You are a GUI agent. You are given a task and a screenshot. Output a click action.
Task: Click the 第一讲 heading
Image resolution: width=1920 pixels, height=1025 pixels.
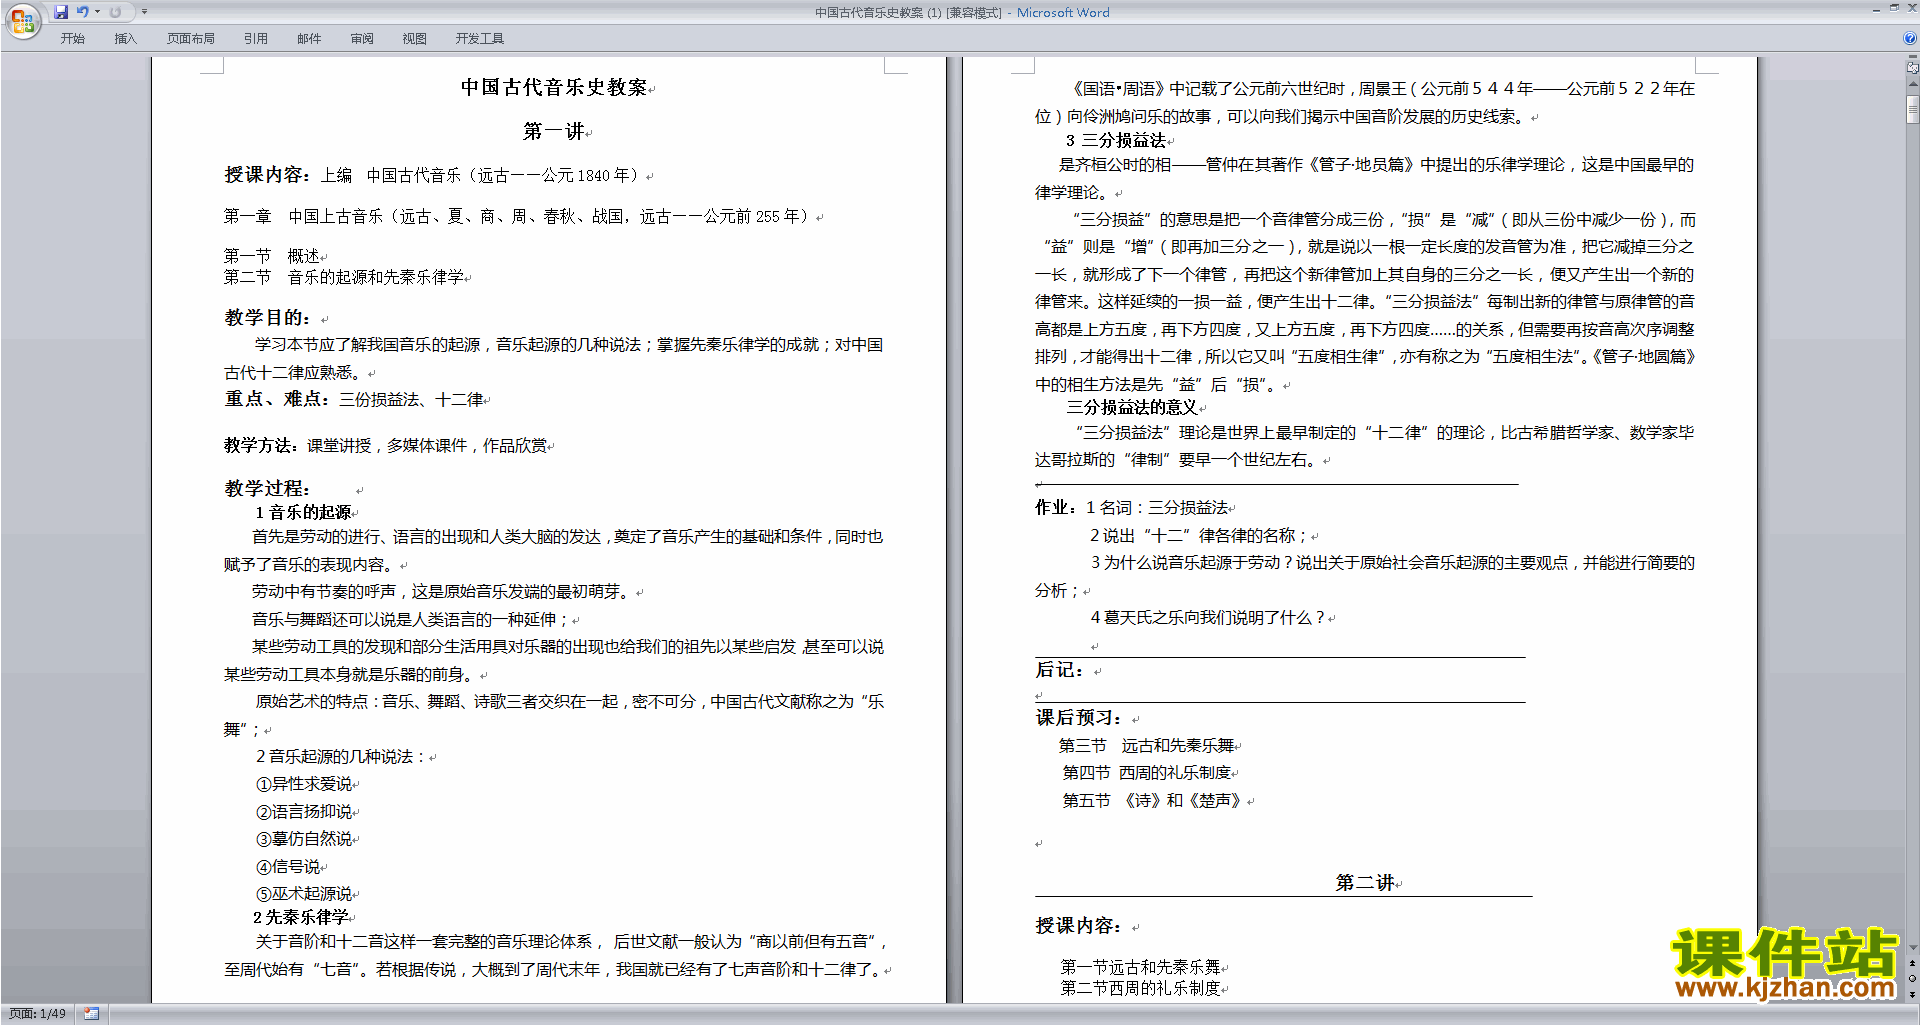pos(554,132)
